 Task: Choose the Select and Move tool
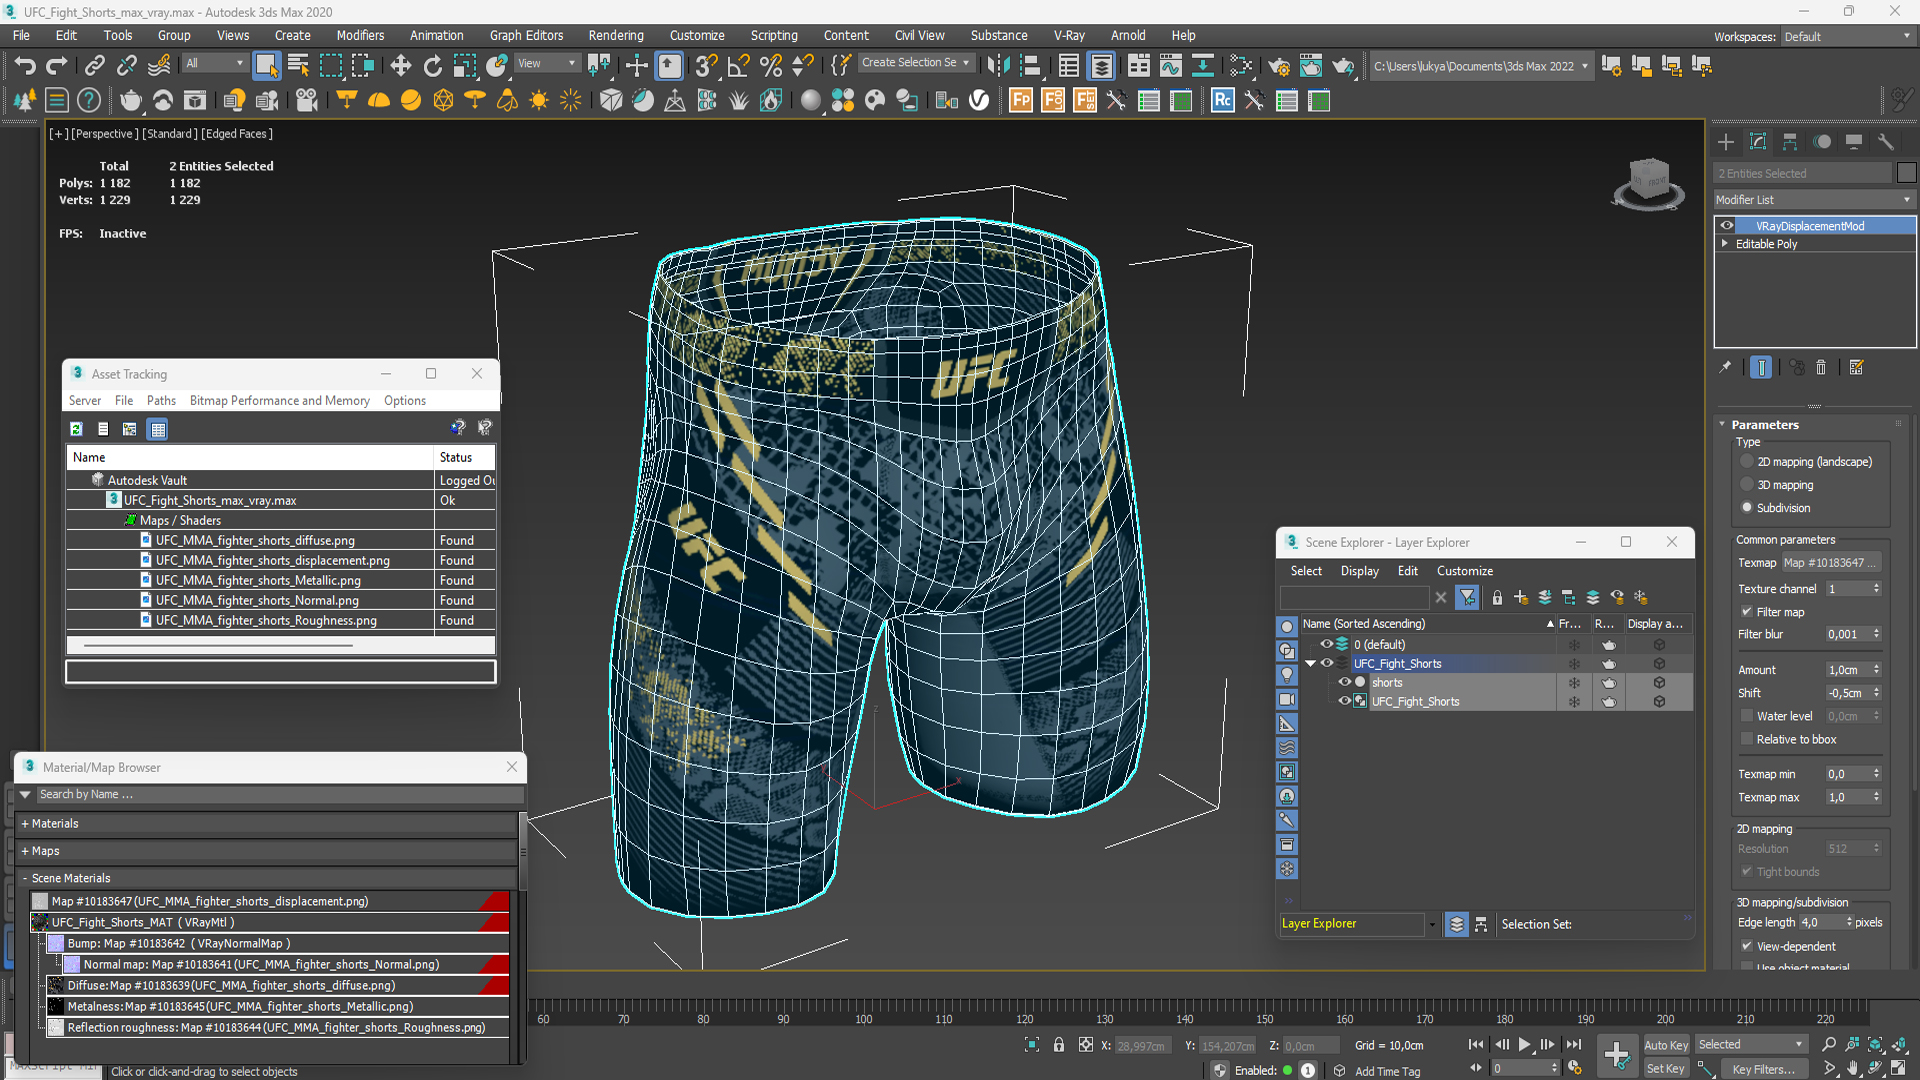[x=401, y=66]
